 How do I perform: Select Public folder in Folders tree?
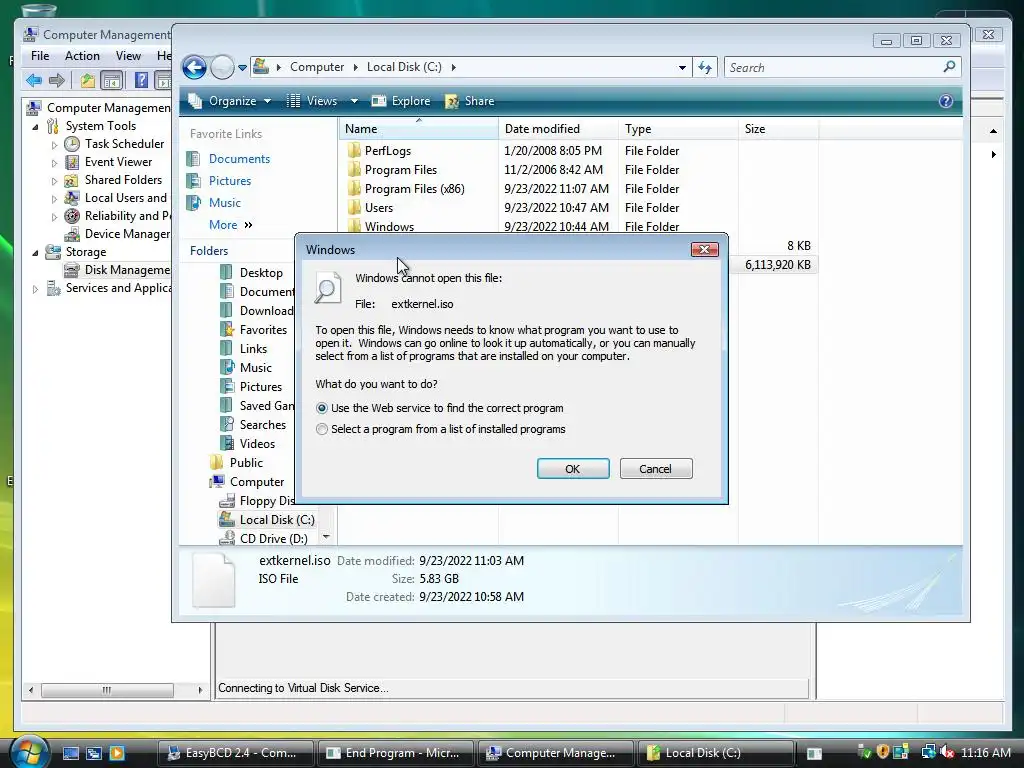click(x=246, y=462)
